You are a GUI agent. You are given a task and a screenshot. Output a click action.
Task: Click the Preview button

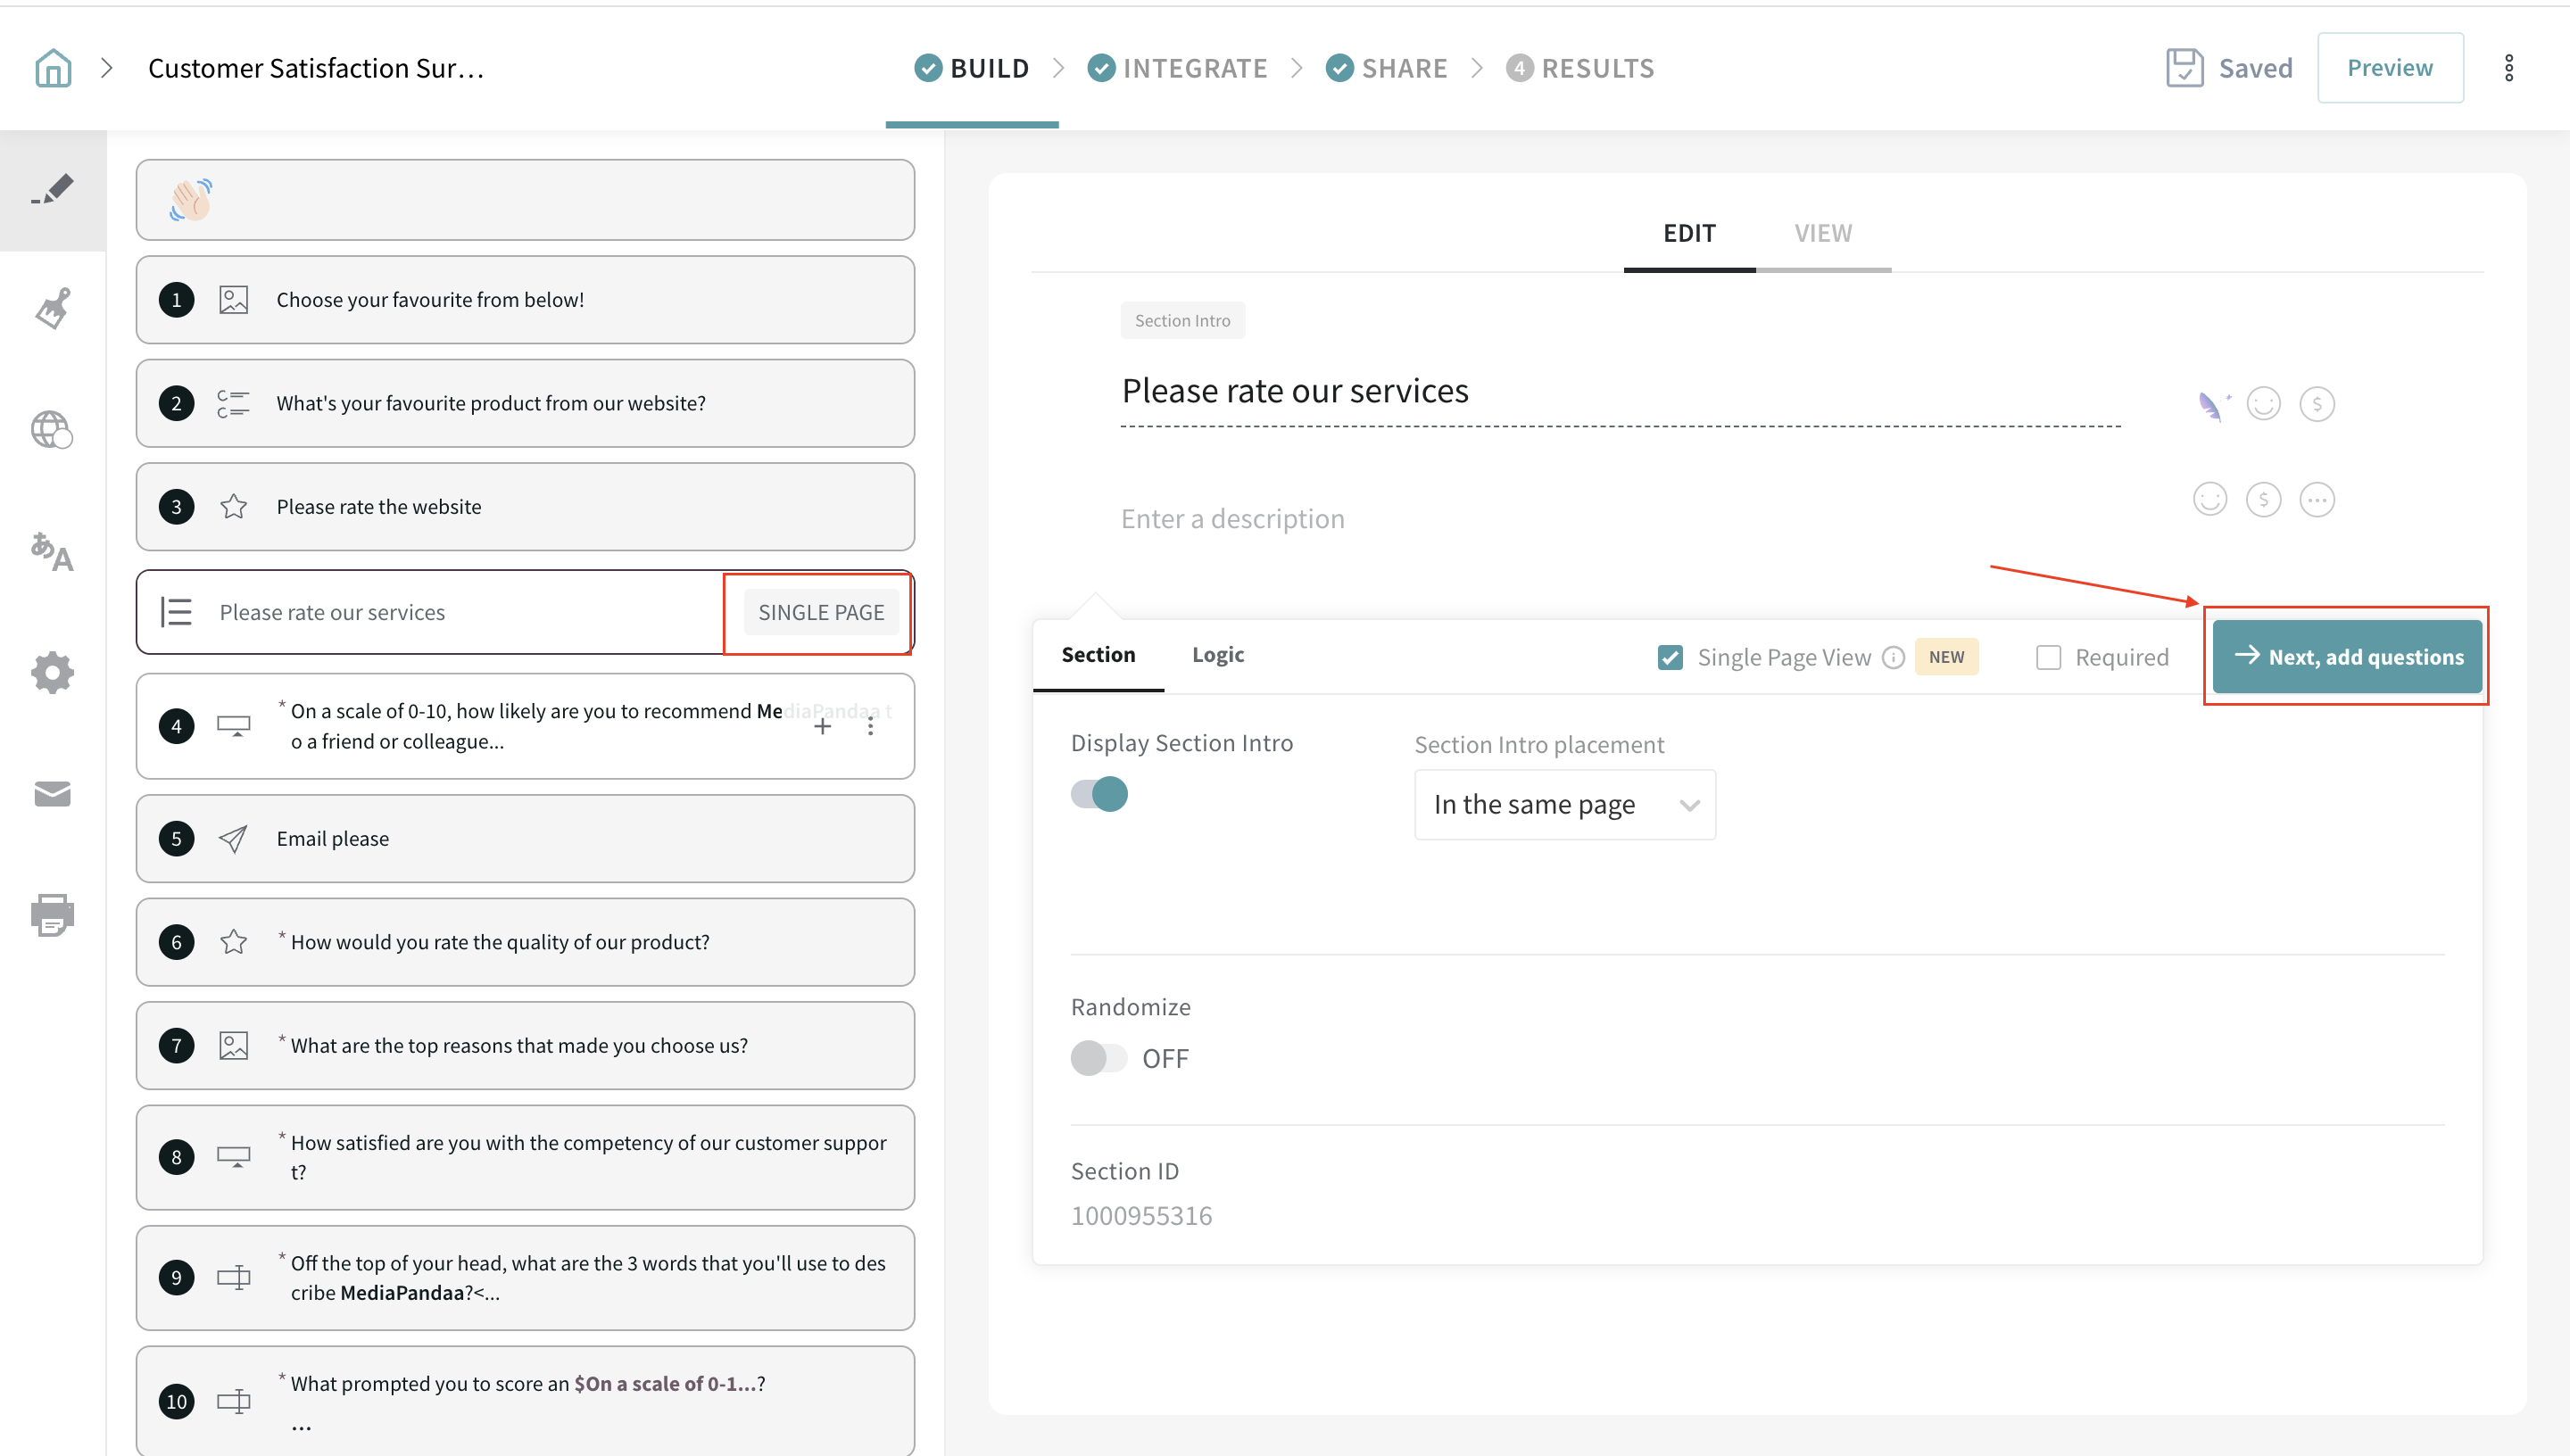coord(2389,68)
